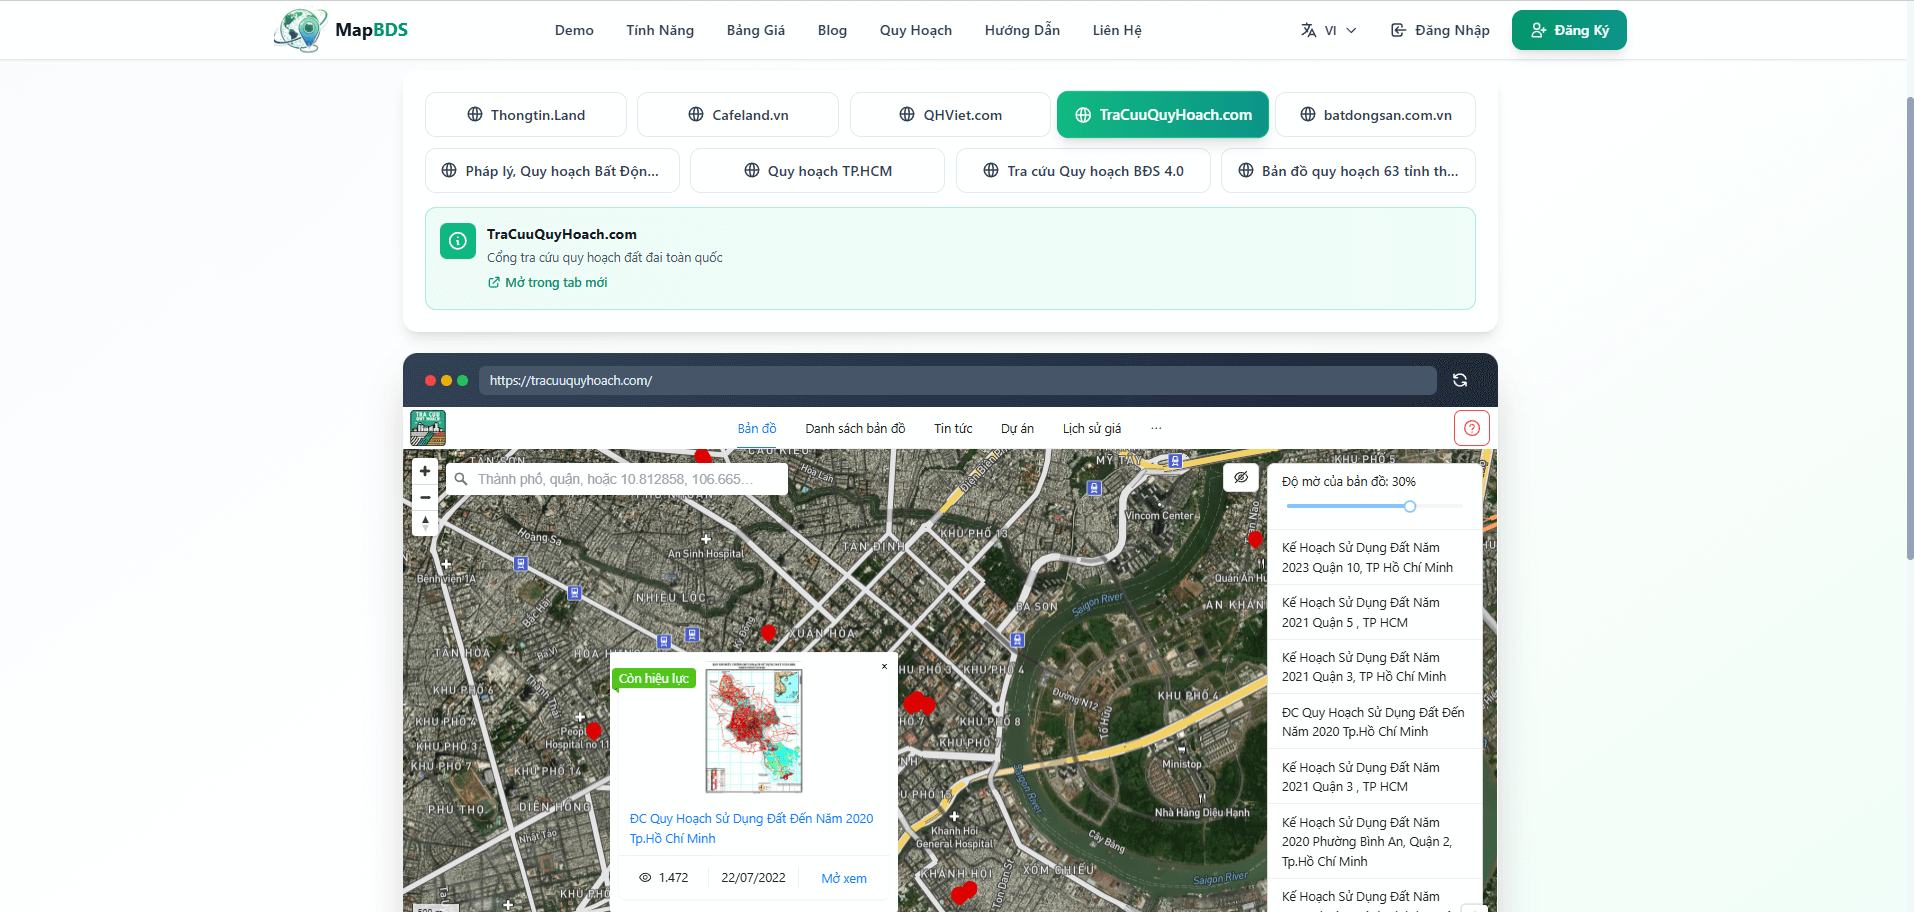The height and width of the screenshot is (912, 1914).
Task: Expand the more options ellipsis menu
Action: pyautogui.click(x=1156, y=428)
